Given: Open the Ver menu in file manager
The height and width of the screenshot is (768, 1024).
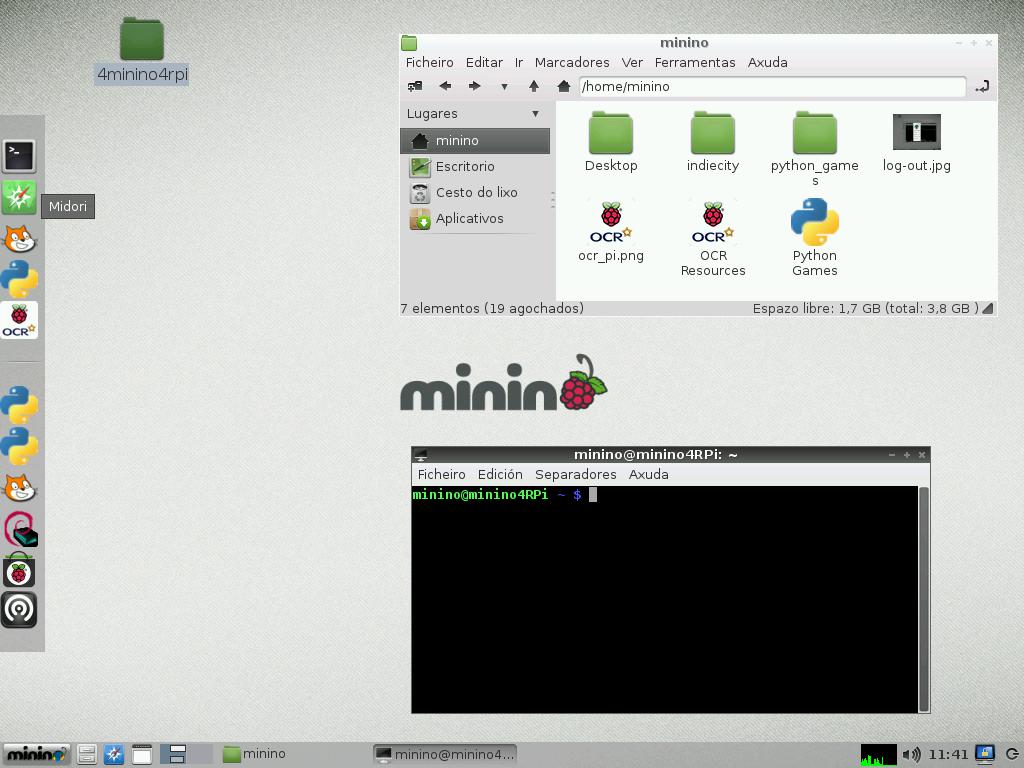Looking at the screenshot, I should tap(632, 63).
